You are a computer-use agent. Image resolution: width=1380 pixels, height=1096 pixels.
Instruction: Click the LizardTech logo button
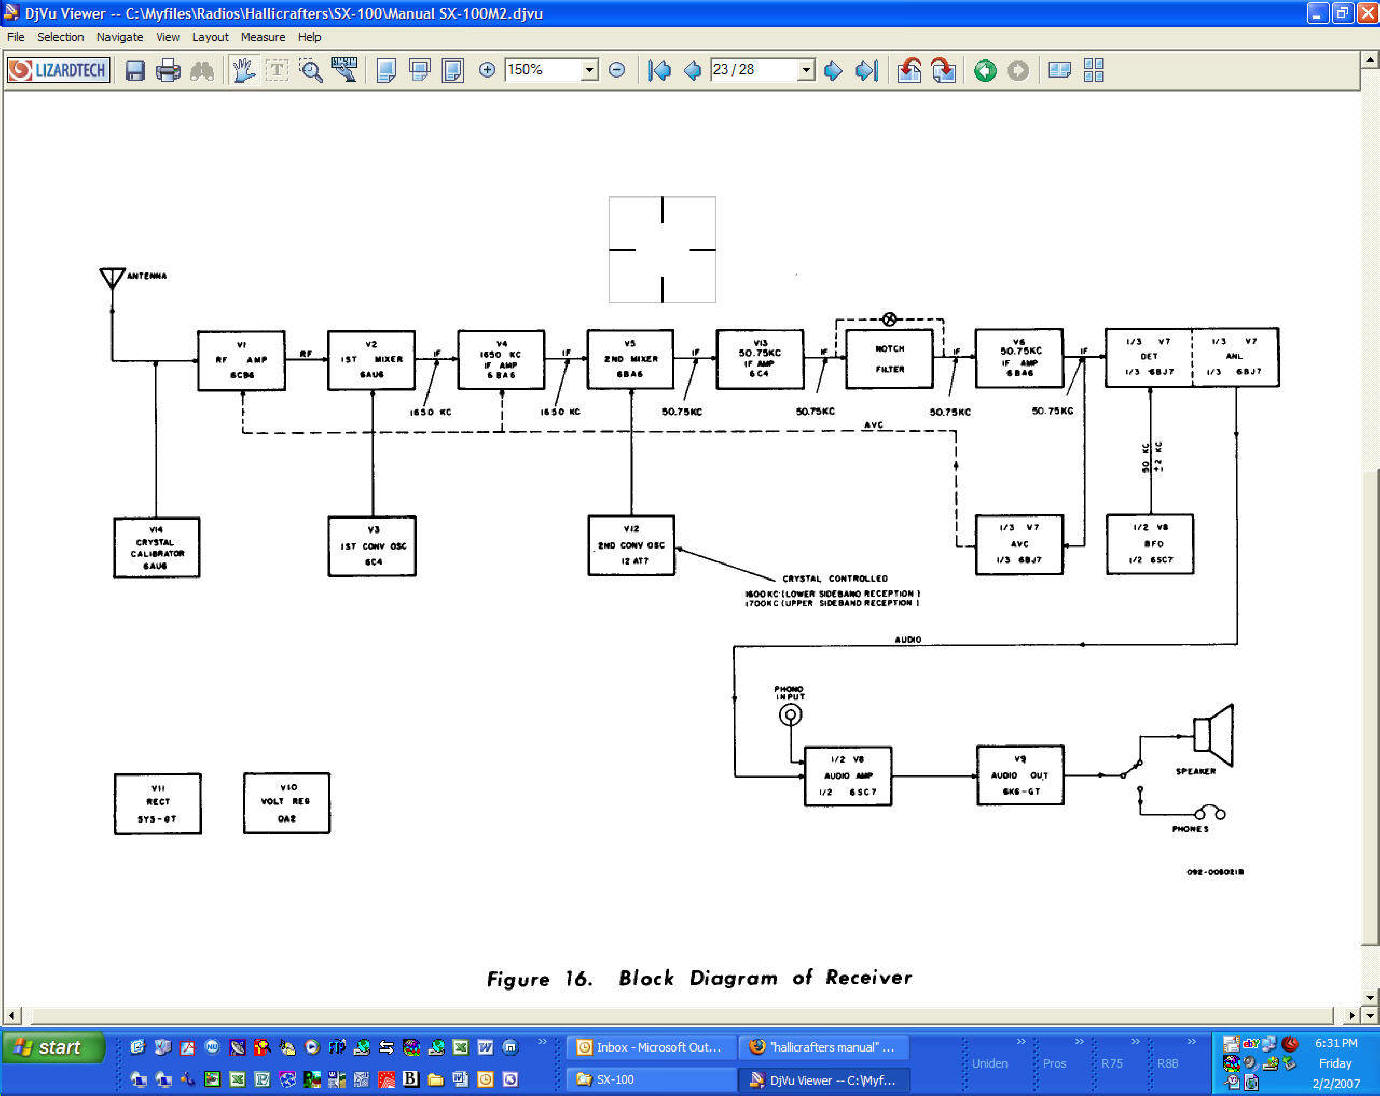coord(58,70)
